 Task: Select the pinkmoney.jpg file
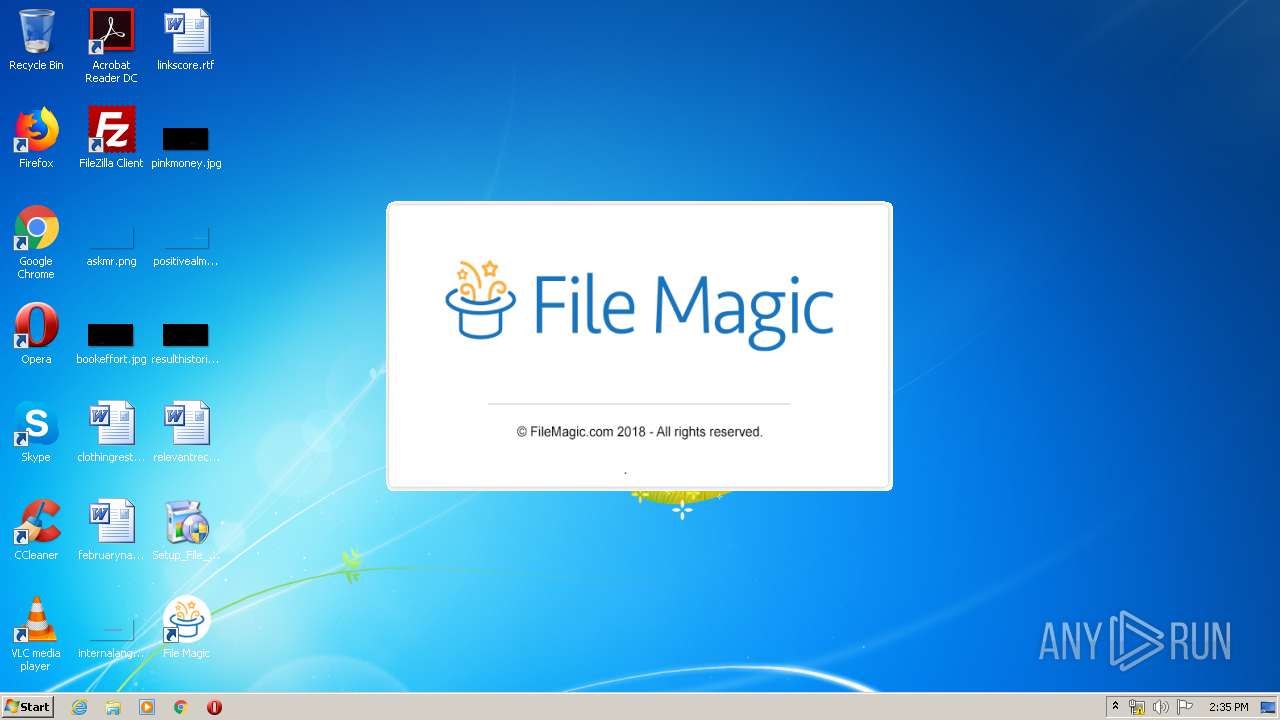pos(186,147)
